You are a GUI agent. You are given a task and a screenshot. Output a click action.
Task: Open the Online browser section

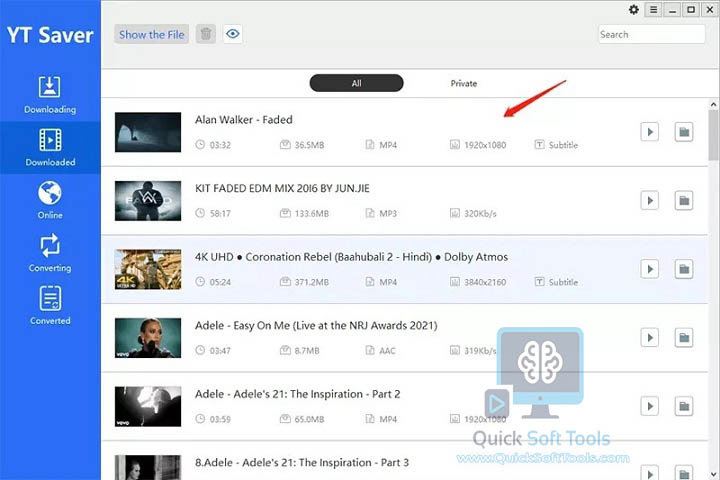[x=50, y=200]
